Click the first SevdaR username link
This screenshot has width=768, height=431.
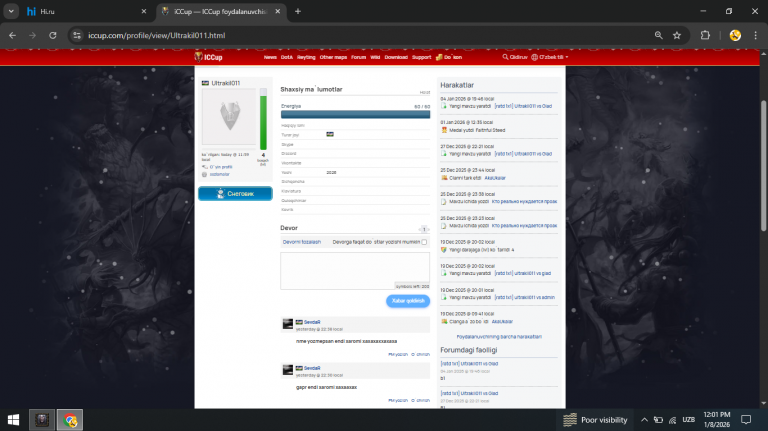click(312, 322)
